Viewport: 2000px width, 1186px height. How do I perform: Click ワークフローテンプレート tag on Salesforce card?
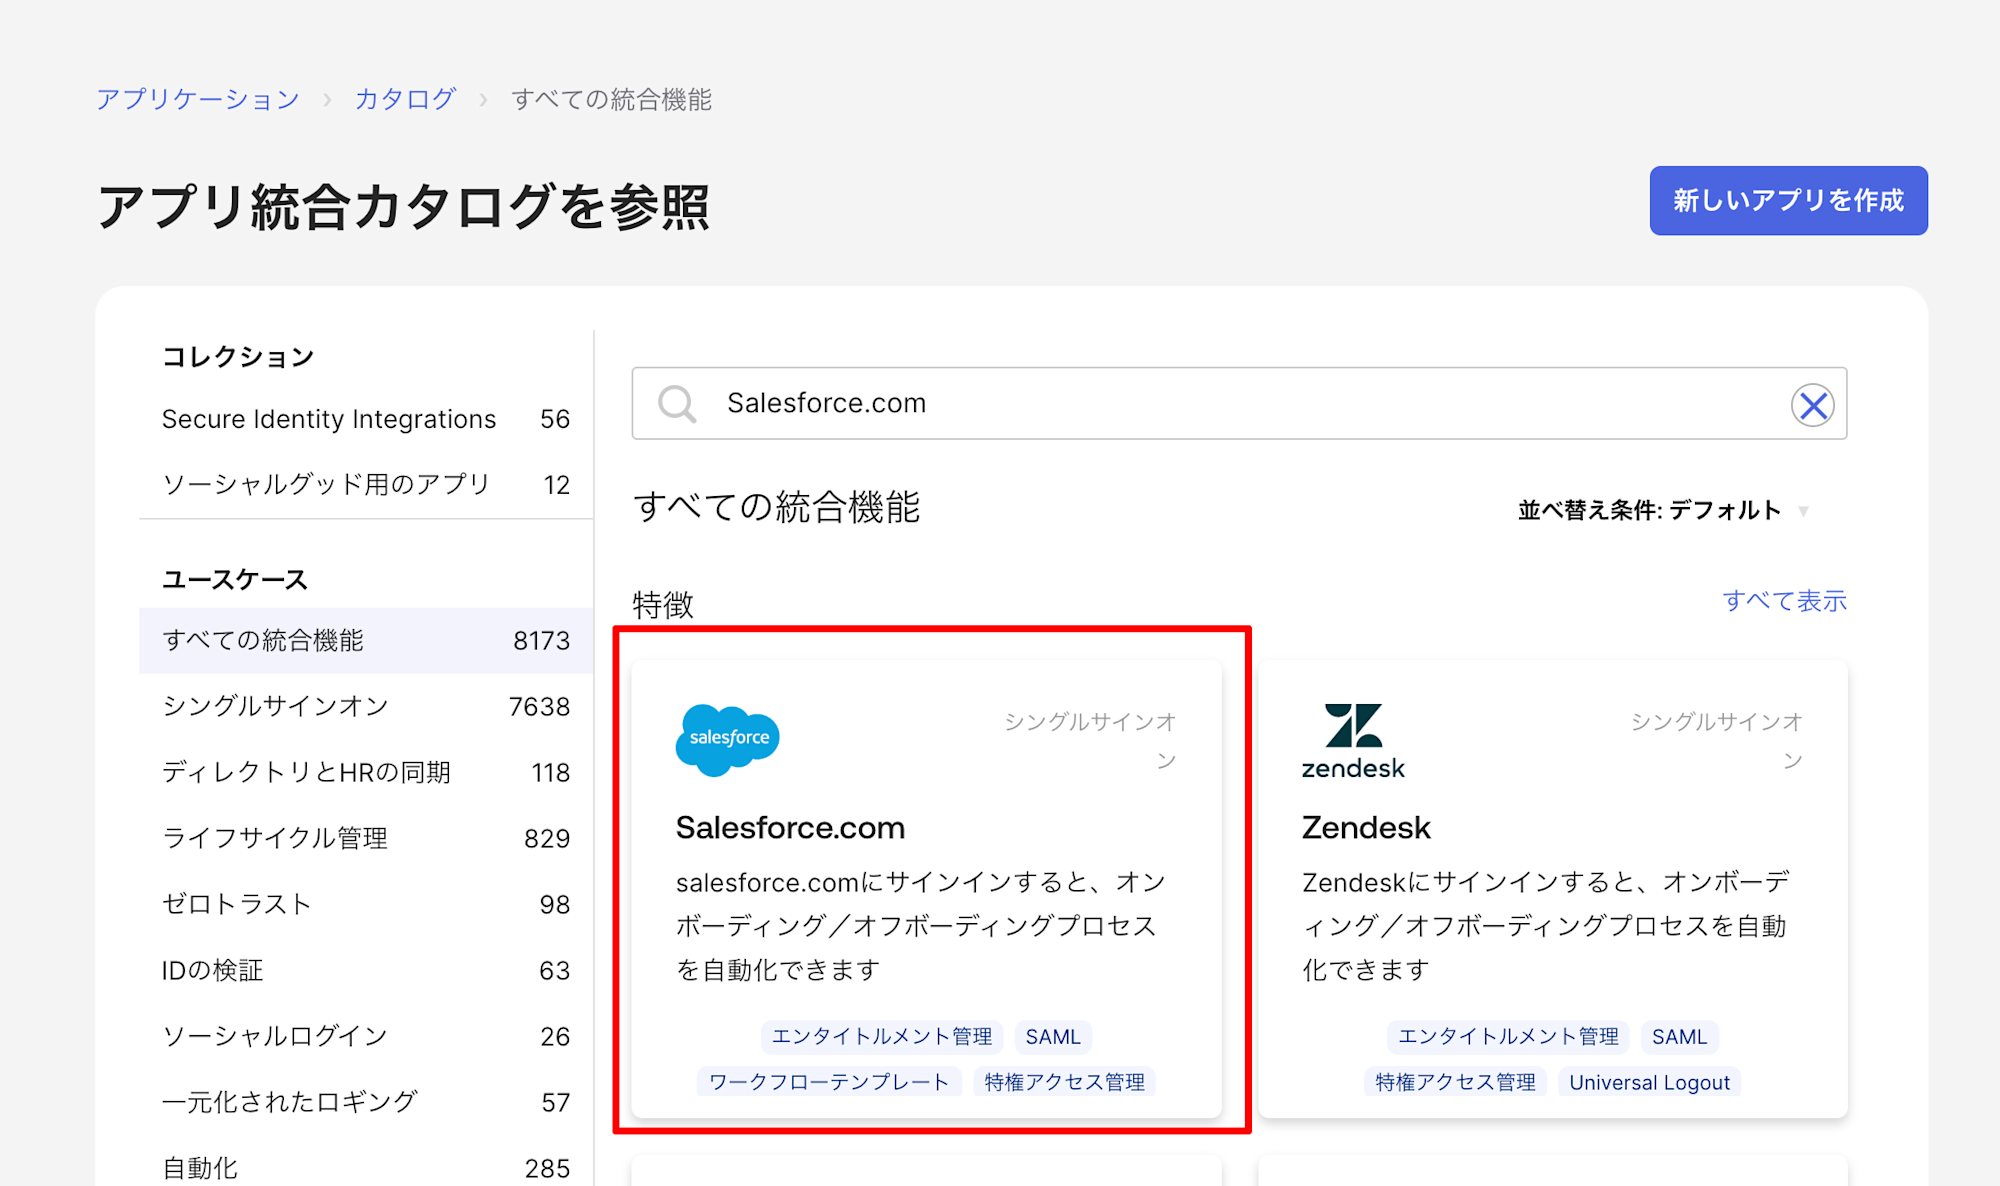pyautogui.click(x=829, y=1082)
